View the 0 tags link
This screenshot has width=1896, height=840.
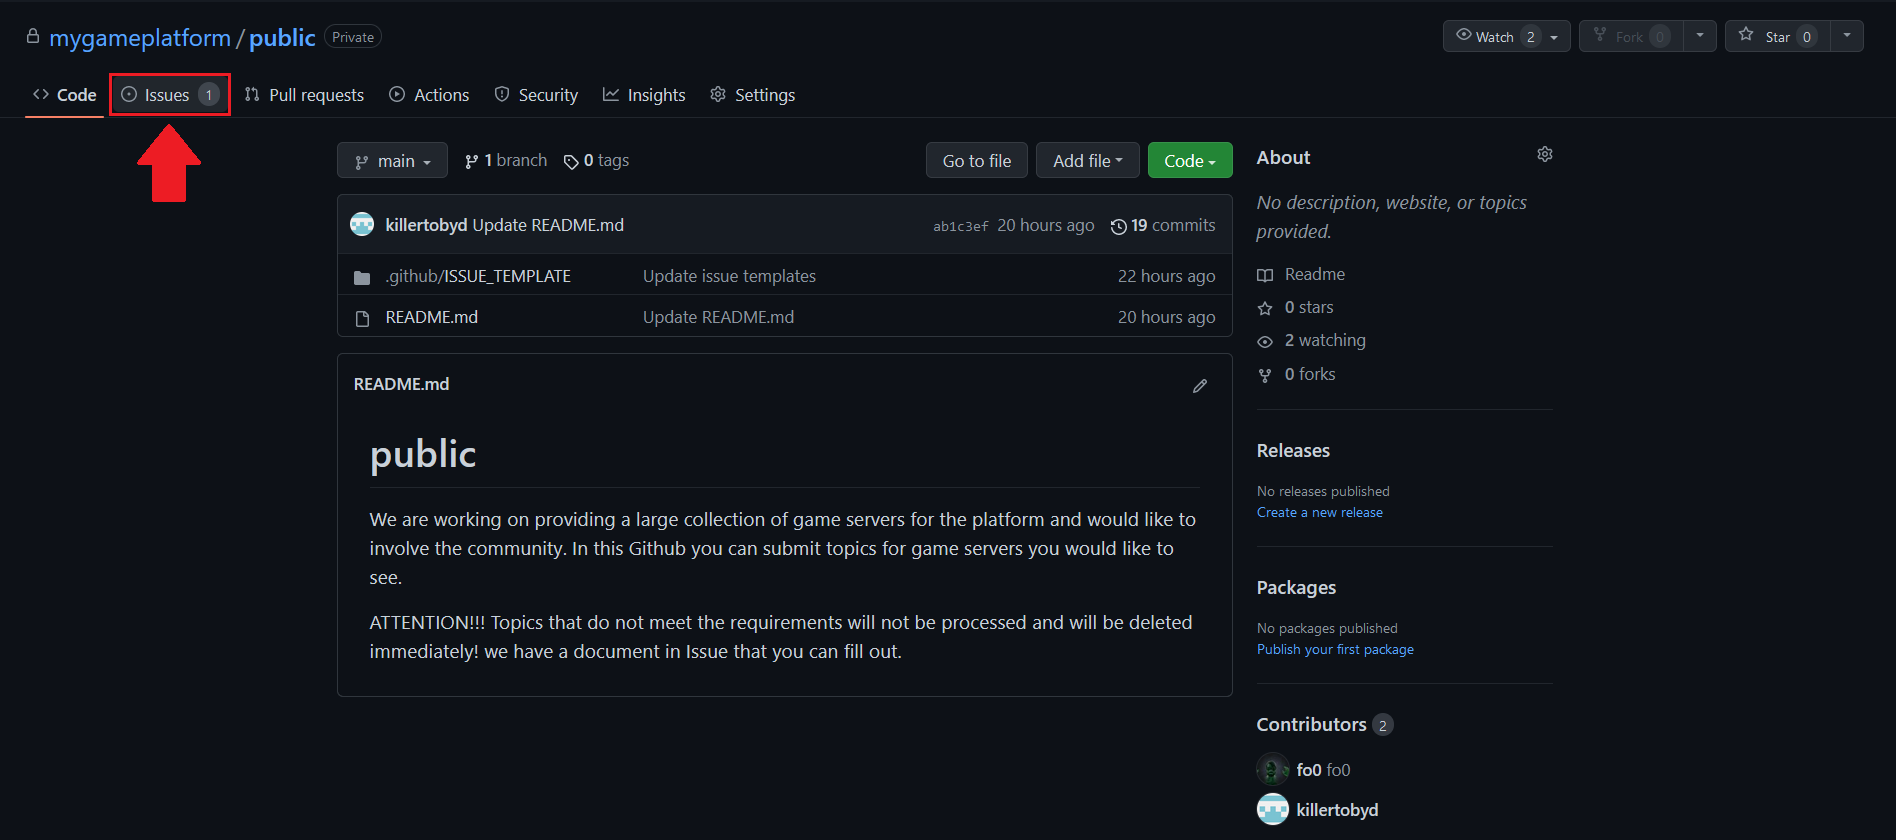point(596,160)
